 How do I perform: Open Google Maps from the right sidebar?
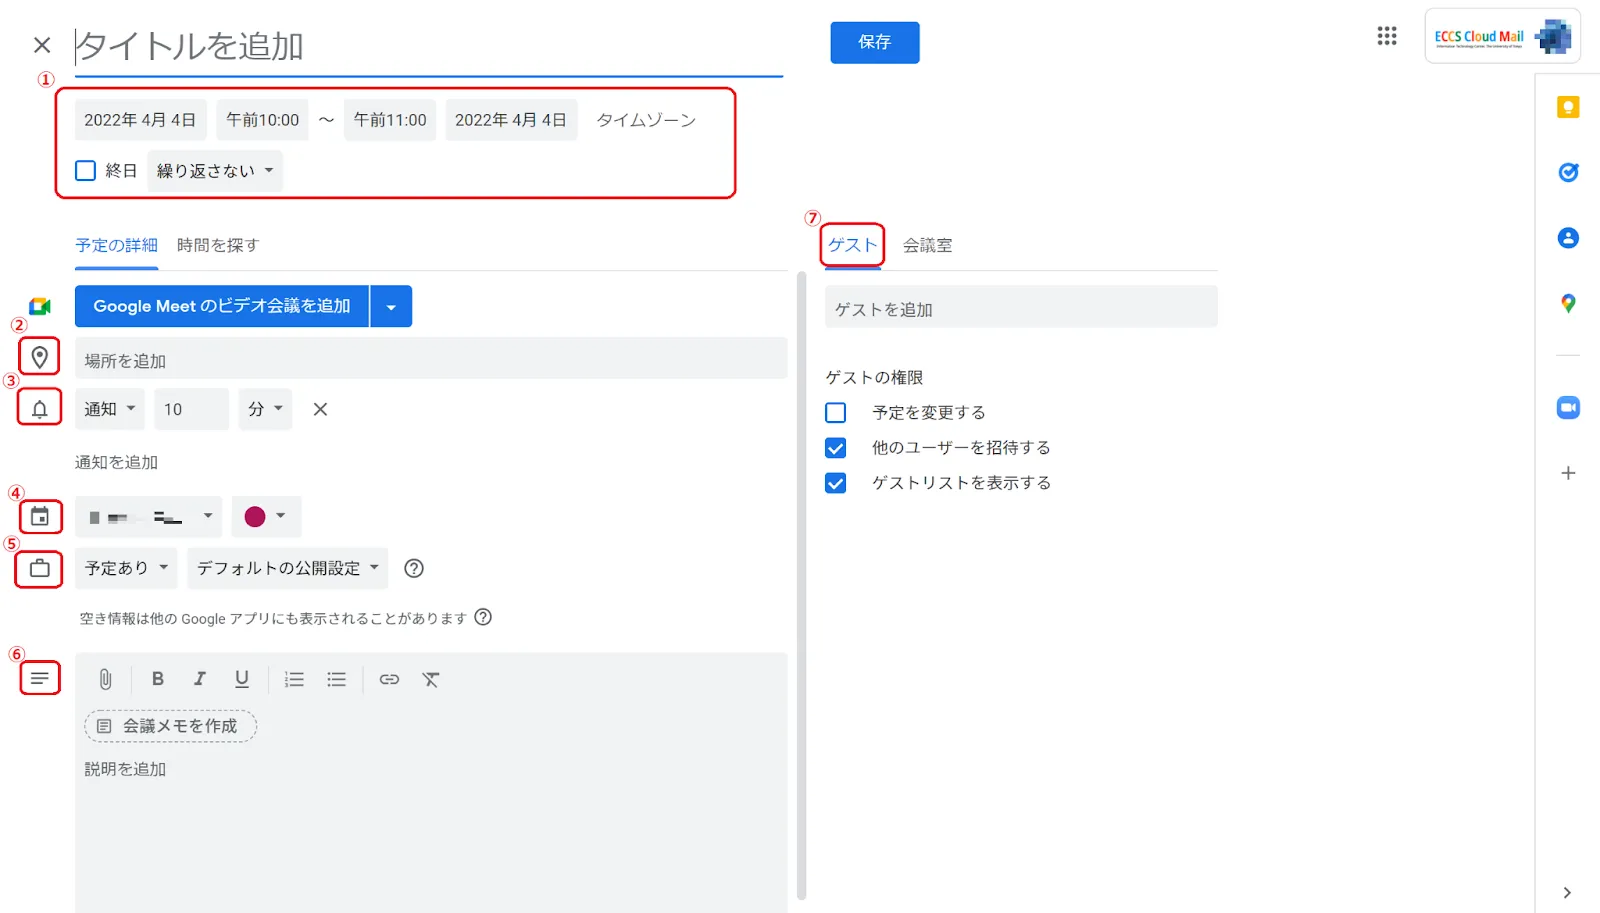coord(1567,305)
